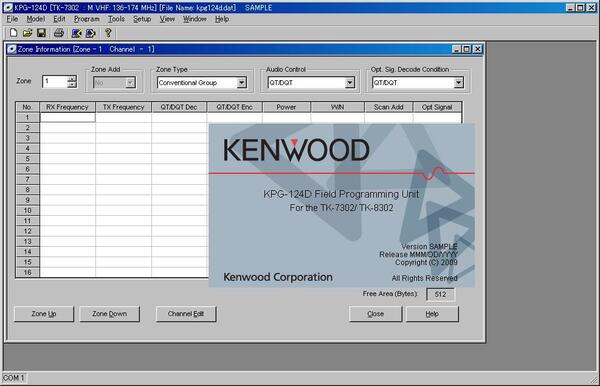Screen dimensions: 600x386
Task: Click the Print toolbar icon
Action: [59, 33]
